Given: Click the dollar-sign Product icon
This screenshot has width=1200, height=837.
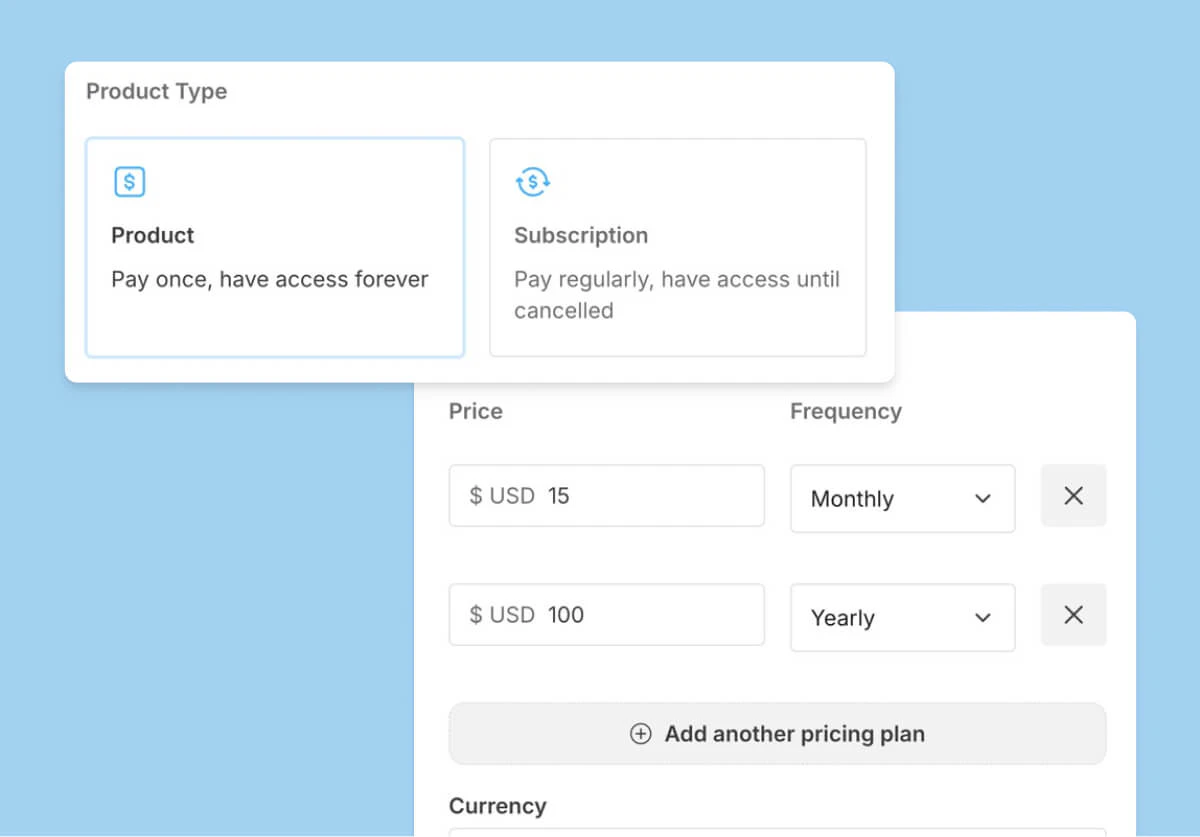Looking at the screenshot, I should [x=129, y=182].
